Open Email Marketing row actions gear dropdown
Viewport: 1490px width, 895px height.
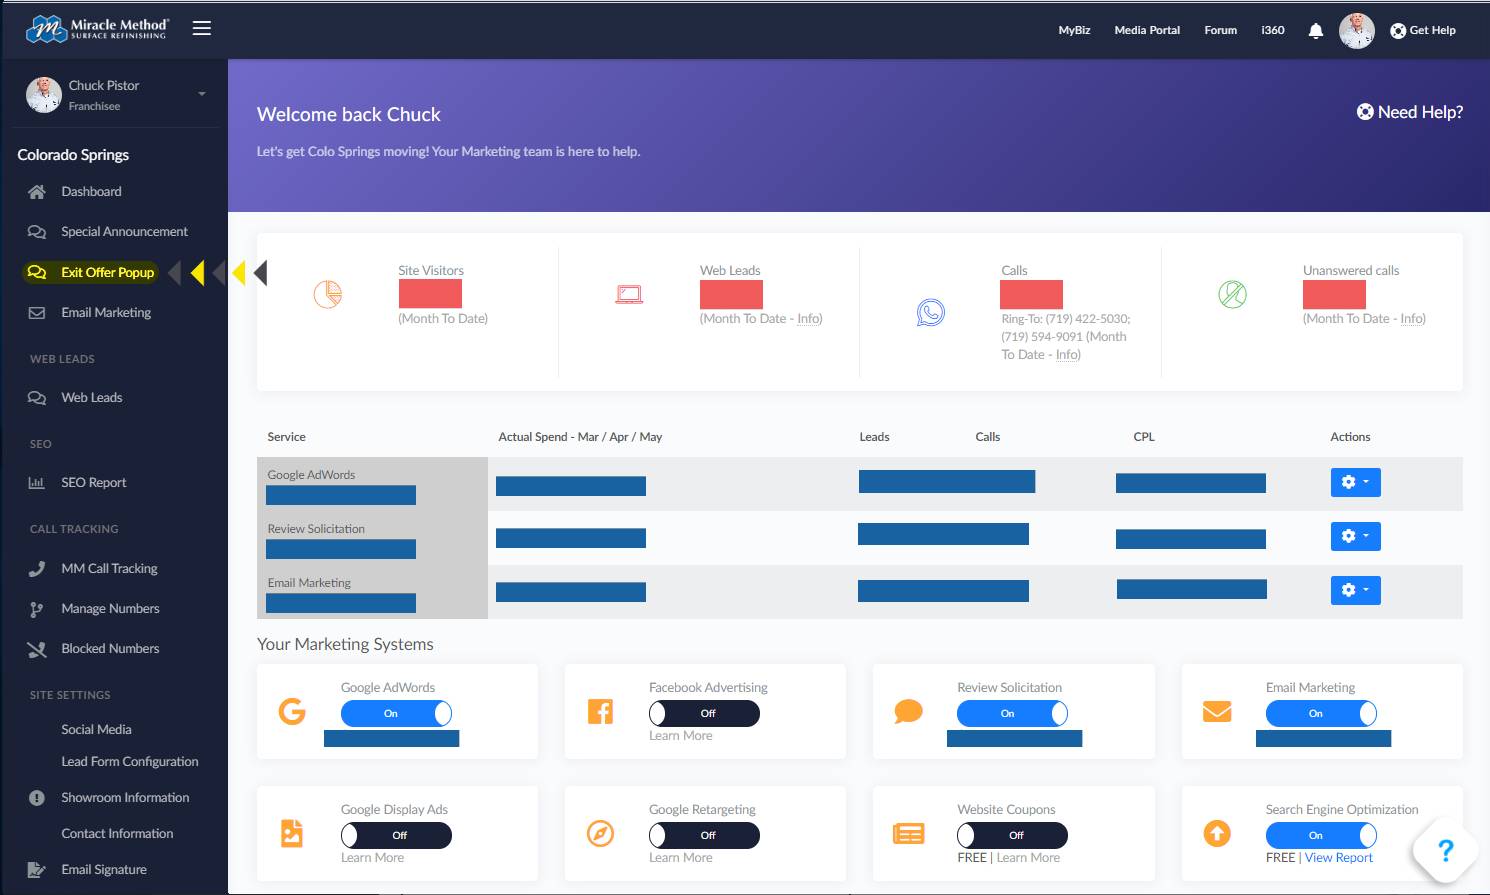[1355, 590]
